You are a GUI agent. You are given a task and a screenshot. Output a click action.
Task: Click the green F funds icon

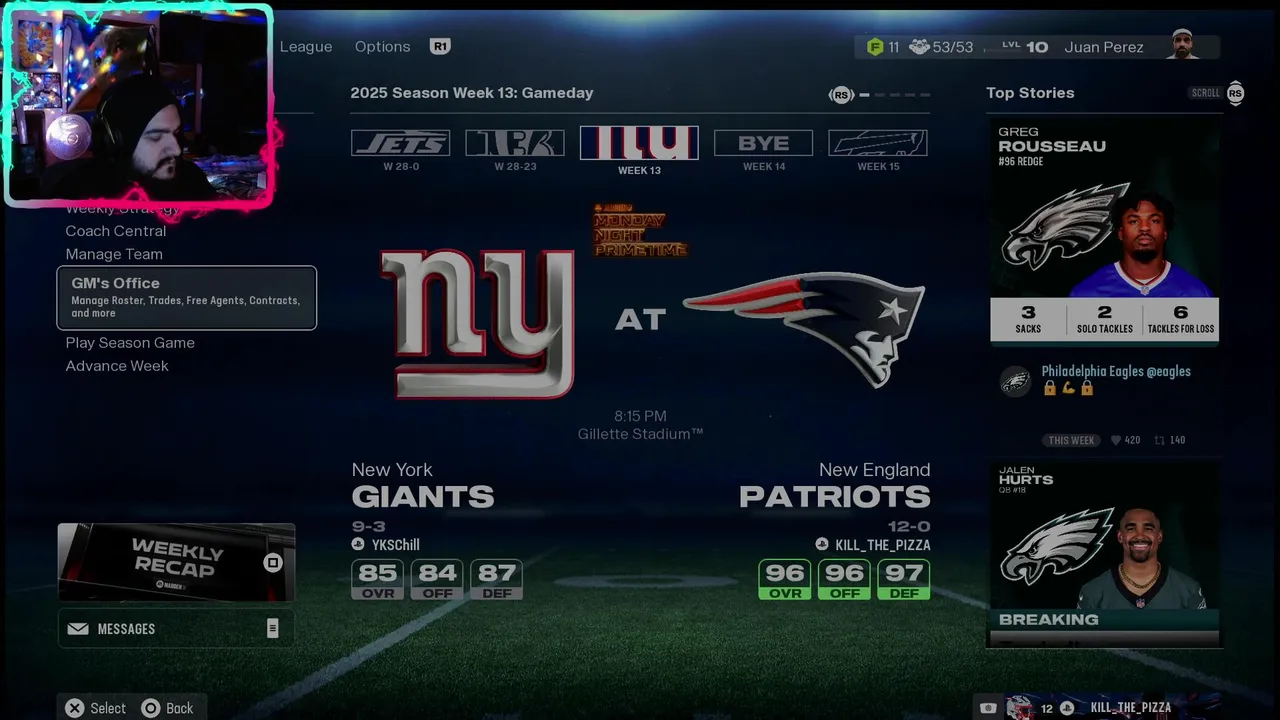point(875,47)
